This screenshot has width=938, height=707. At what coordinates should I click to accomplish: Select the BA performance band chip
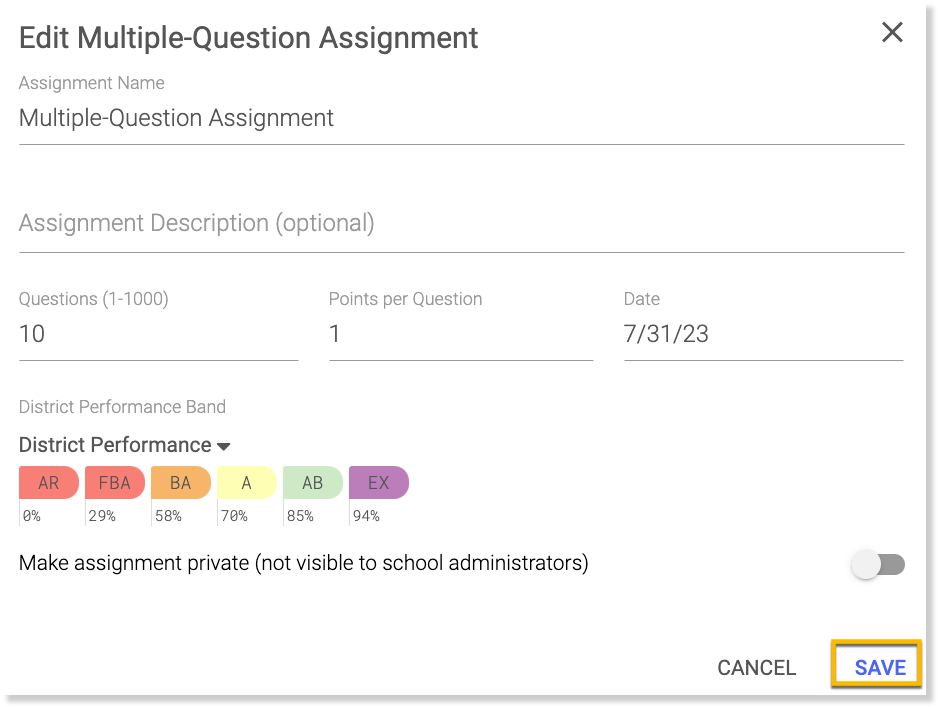tap(180, 482)
